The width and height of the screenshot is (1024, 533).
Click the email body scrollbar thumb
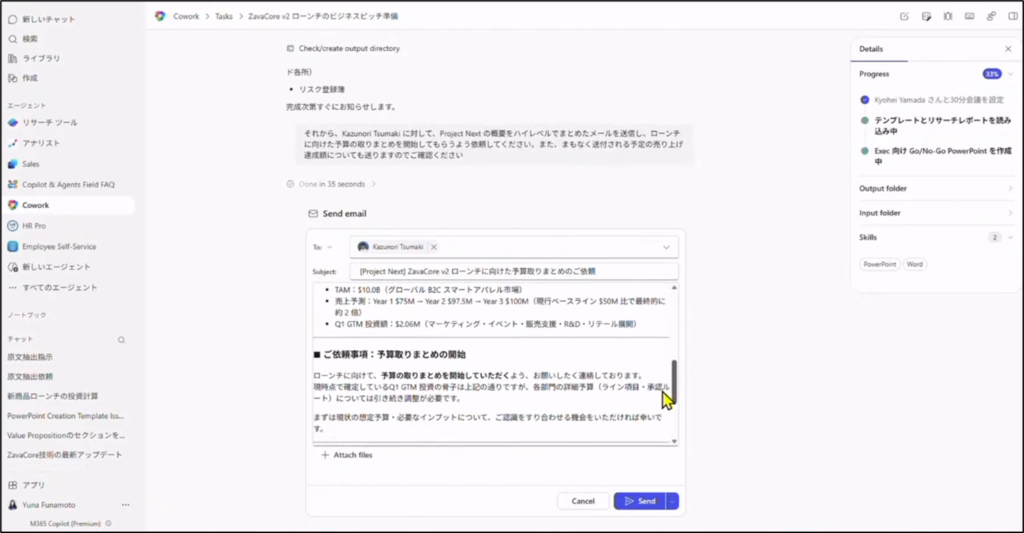(x=674, y=380)
